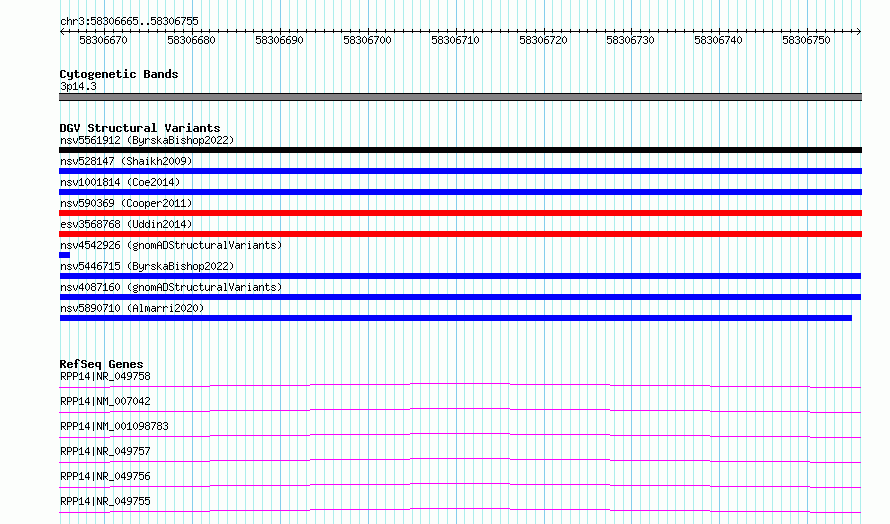
Task: Click the magenta line under RPP14|NR_049758
Action: [x=460, y=386]
